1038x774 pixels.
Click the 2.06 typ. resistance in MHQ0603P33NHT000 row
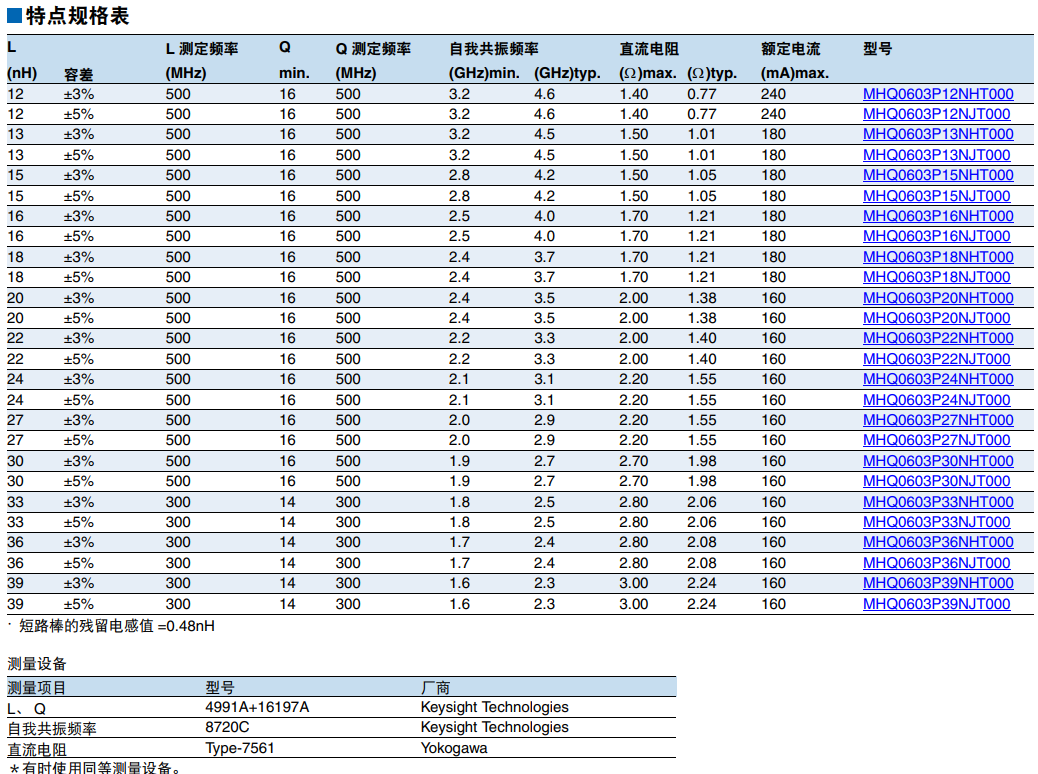pyautogui.click(x=702, y=502)
